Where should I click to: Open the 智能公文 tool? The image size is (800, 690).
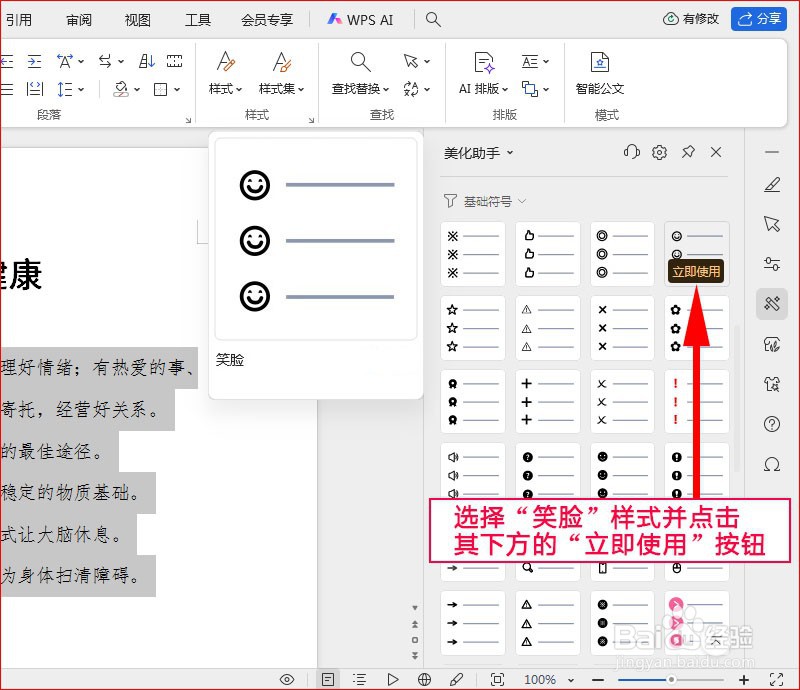[600, 75]
